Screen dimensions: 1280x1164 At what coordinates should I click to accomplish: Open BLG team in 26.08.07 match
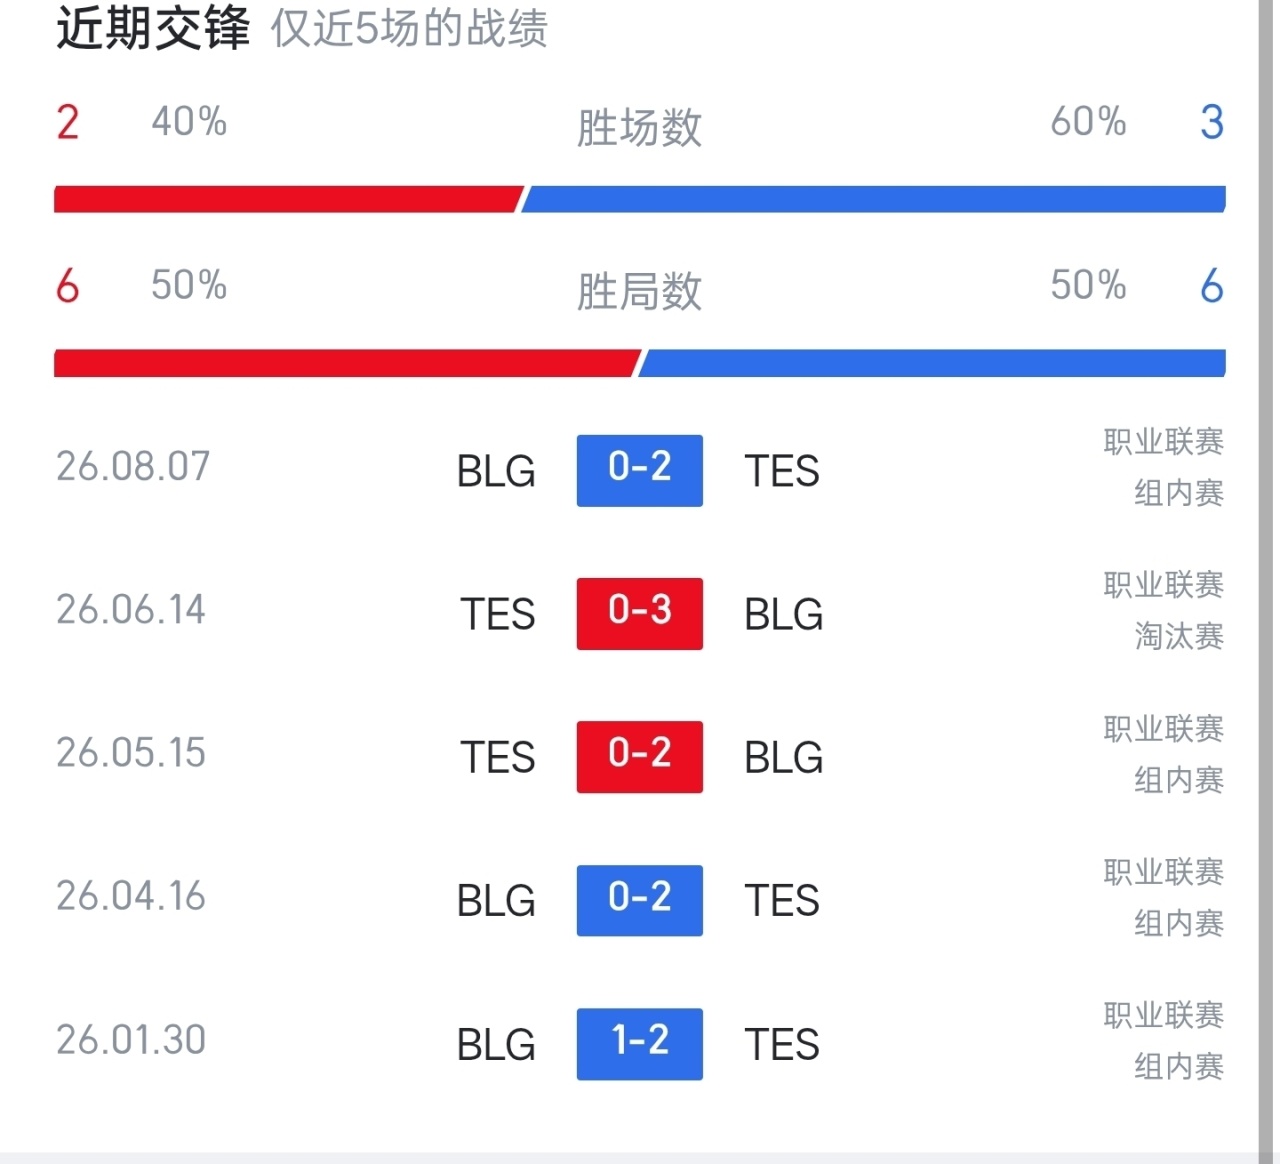[x=496, y=471]
